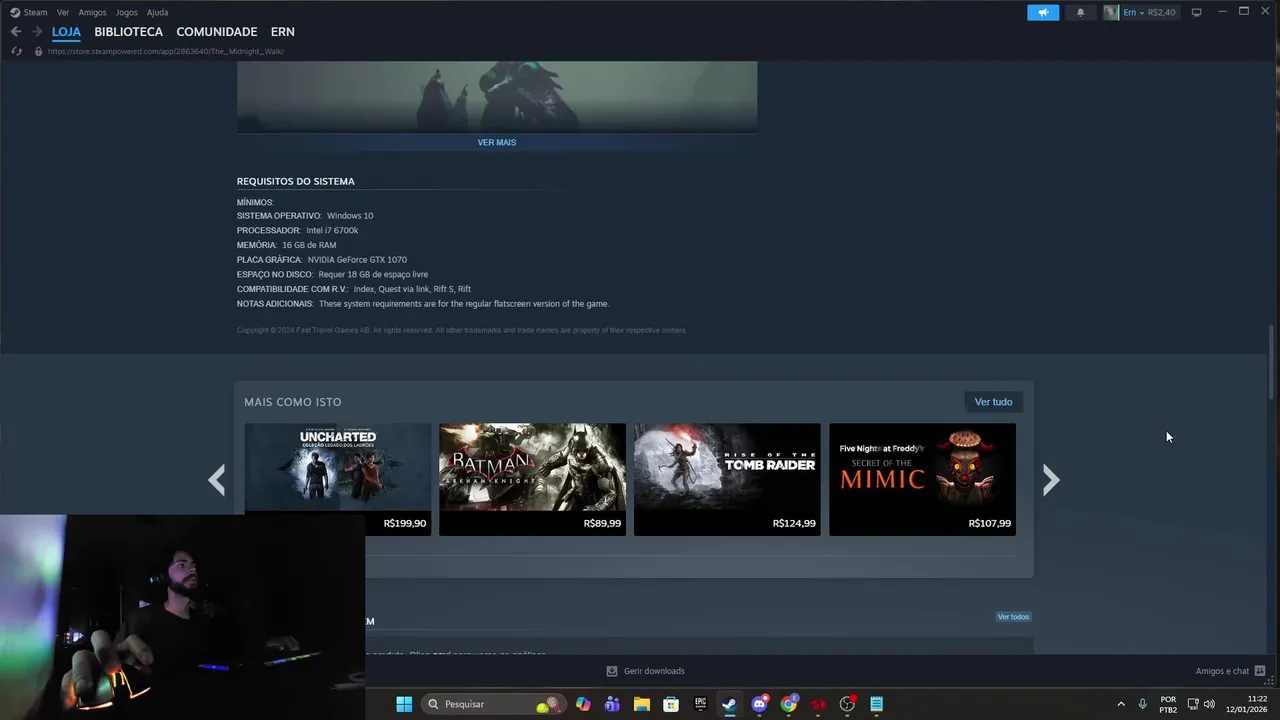Screen dimensions: 1280x720
Task: Show previous similar games carousel arrow
Action: [217, 480]
